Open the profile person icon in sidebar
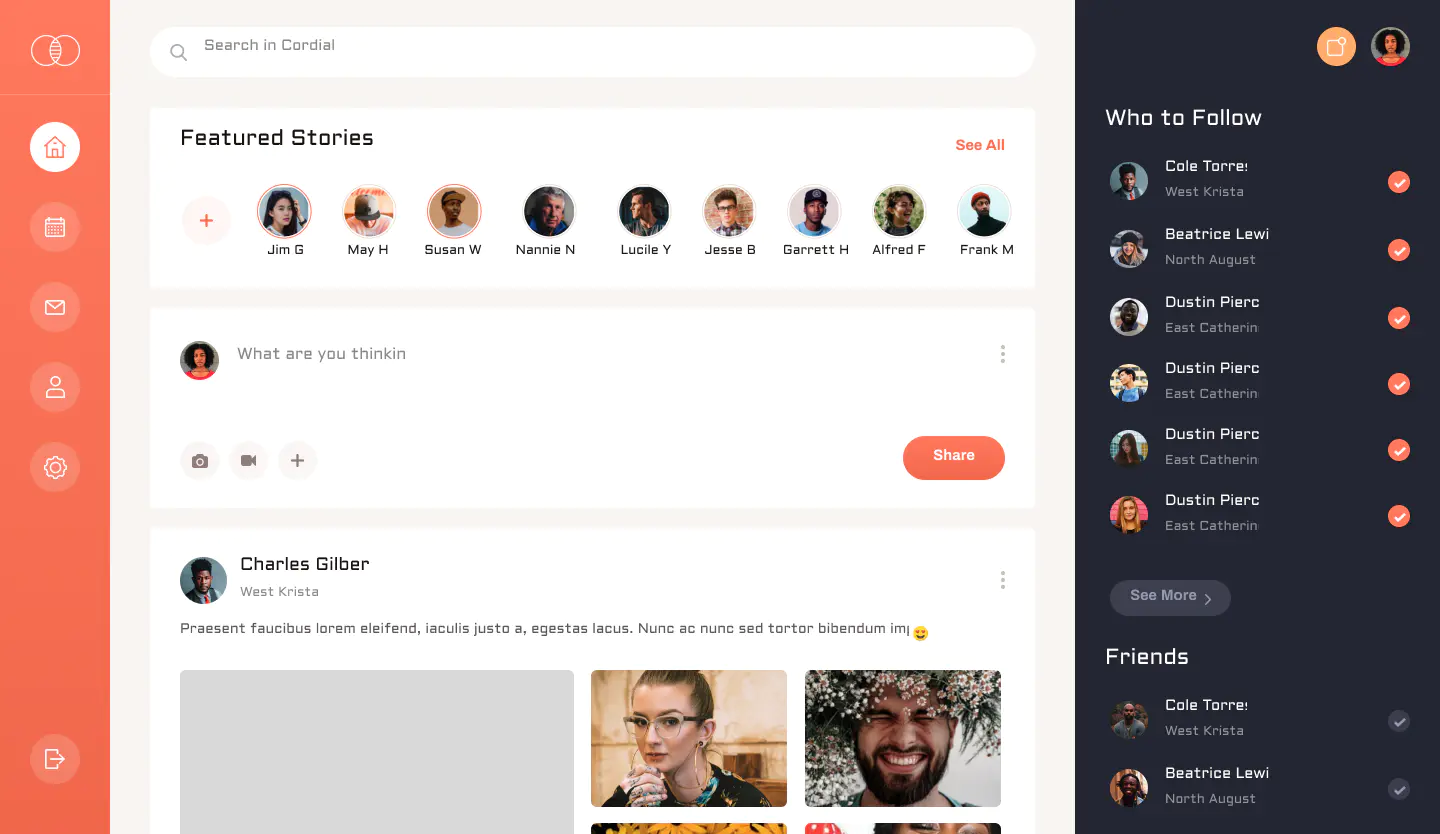Viewport: 1440px width, 834px height. pyautogui.click(x=55, y=387)
